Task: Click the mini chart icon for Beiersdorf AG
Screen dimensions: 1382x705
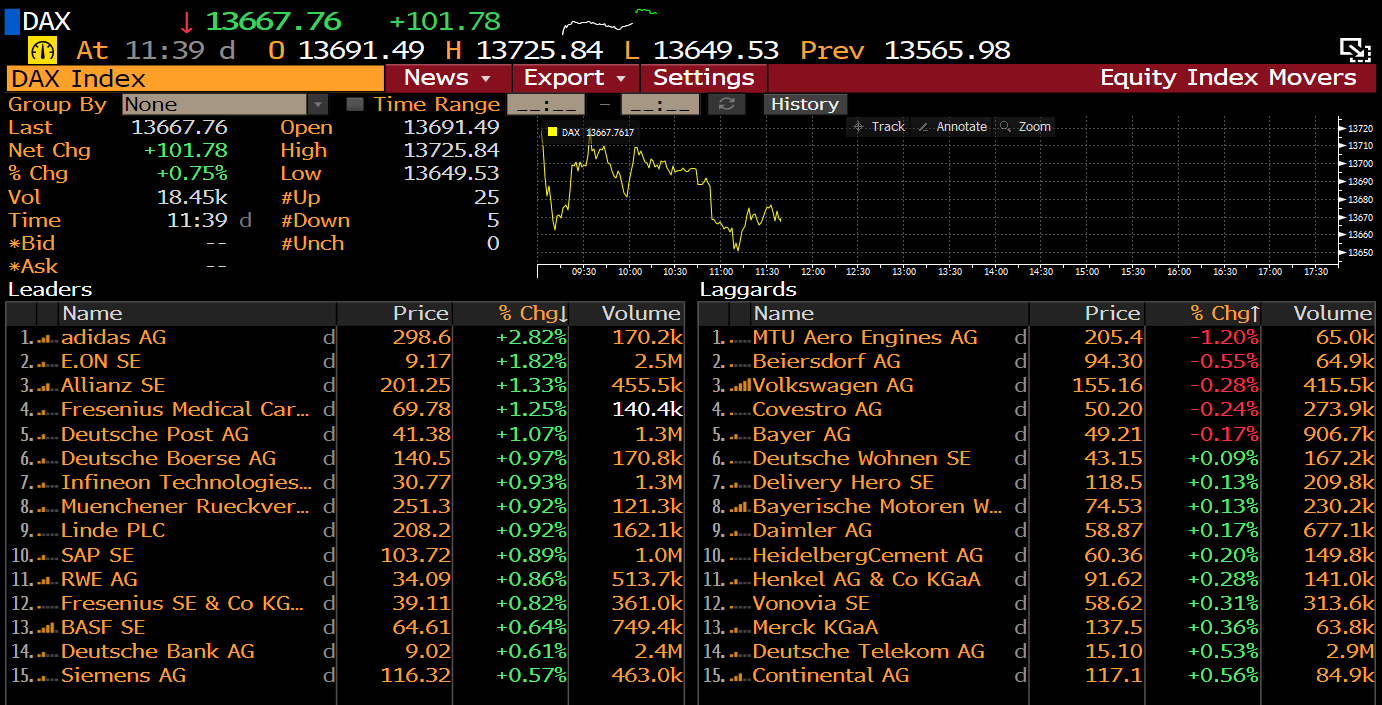Action: pyautogui.click(x=740, y=363)
